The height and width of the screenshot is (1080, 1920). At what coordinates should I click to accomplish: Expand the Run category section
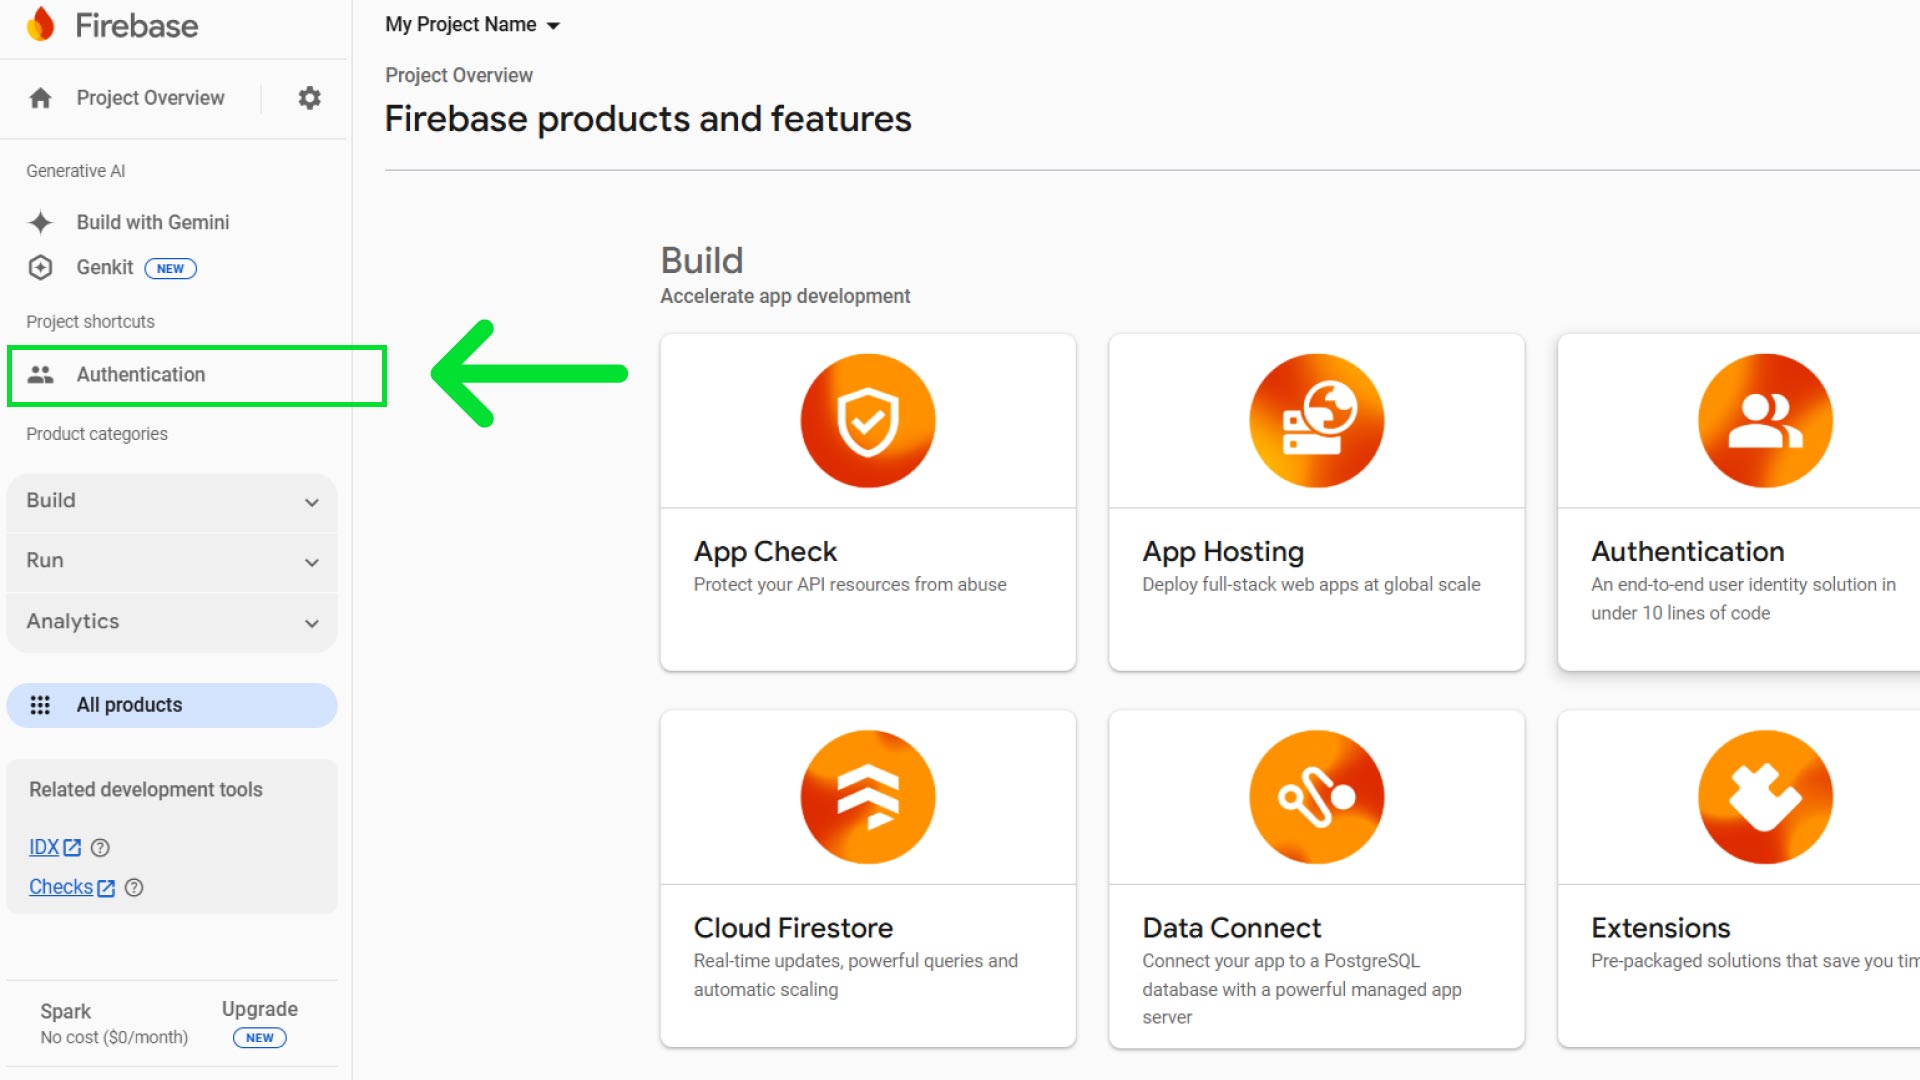(171, 562)
